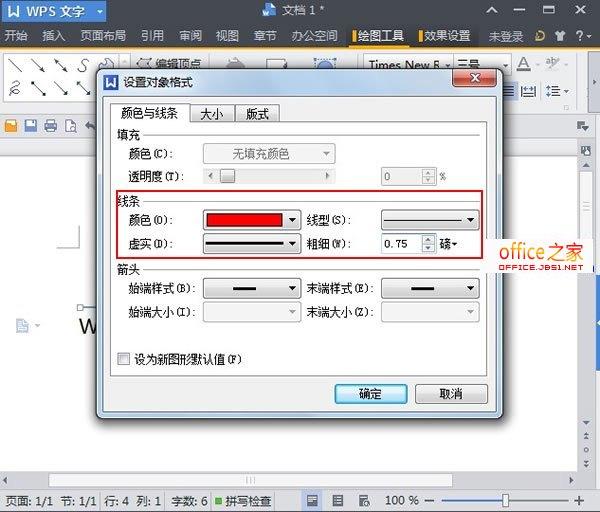
Task: Open the 办公空间 ribbon tab
Action: coord(315,36)
